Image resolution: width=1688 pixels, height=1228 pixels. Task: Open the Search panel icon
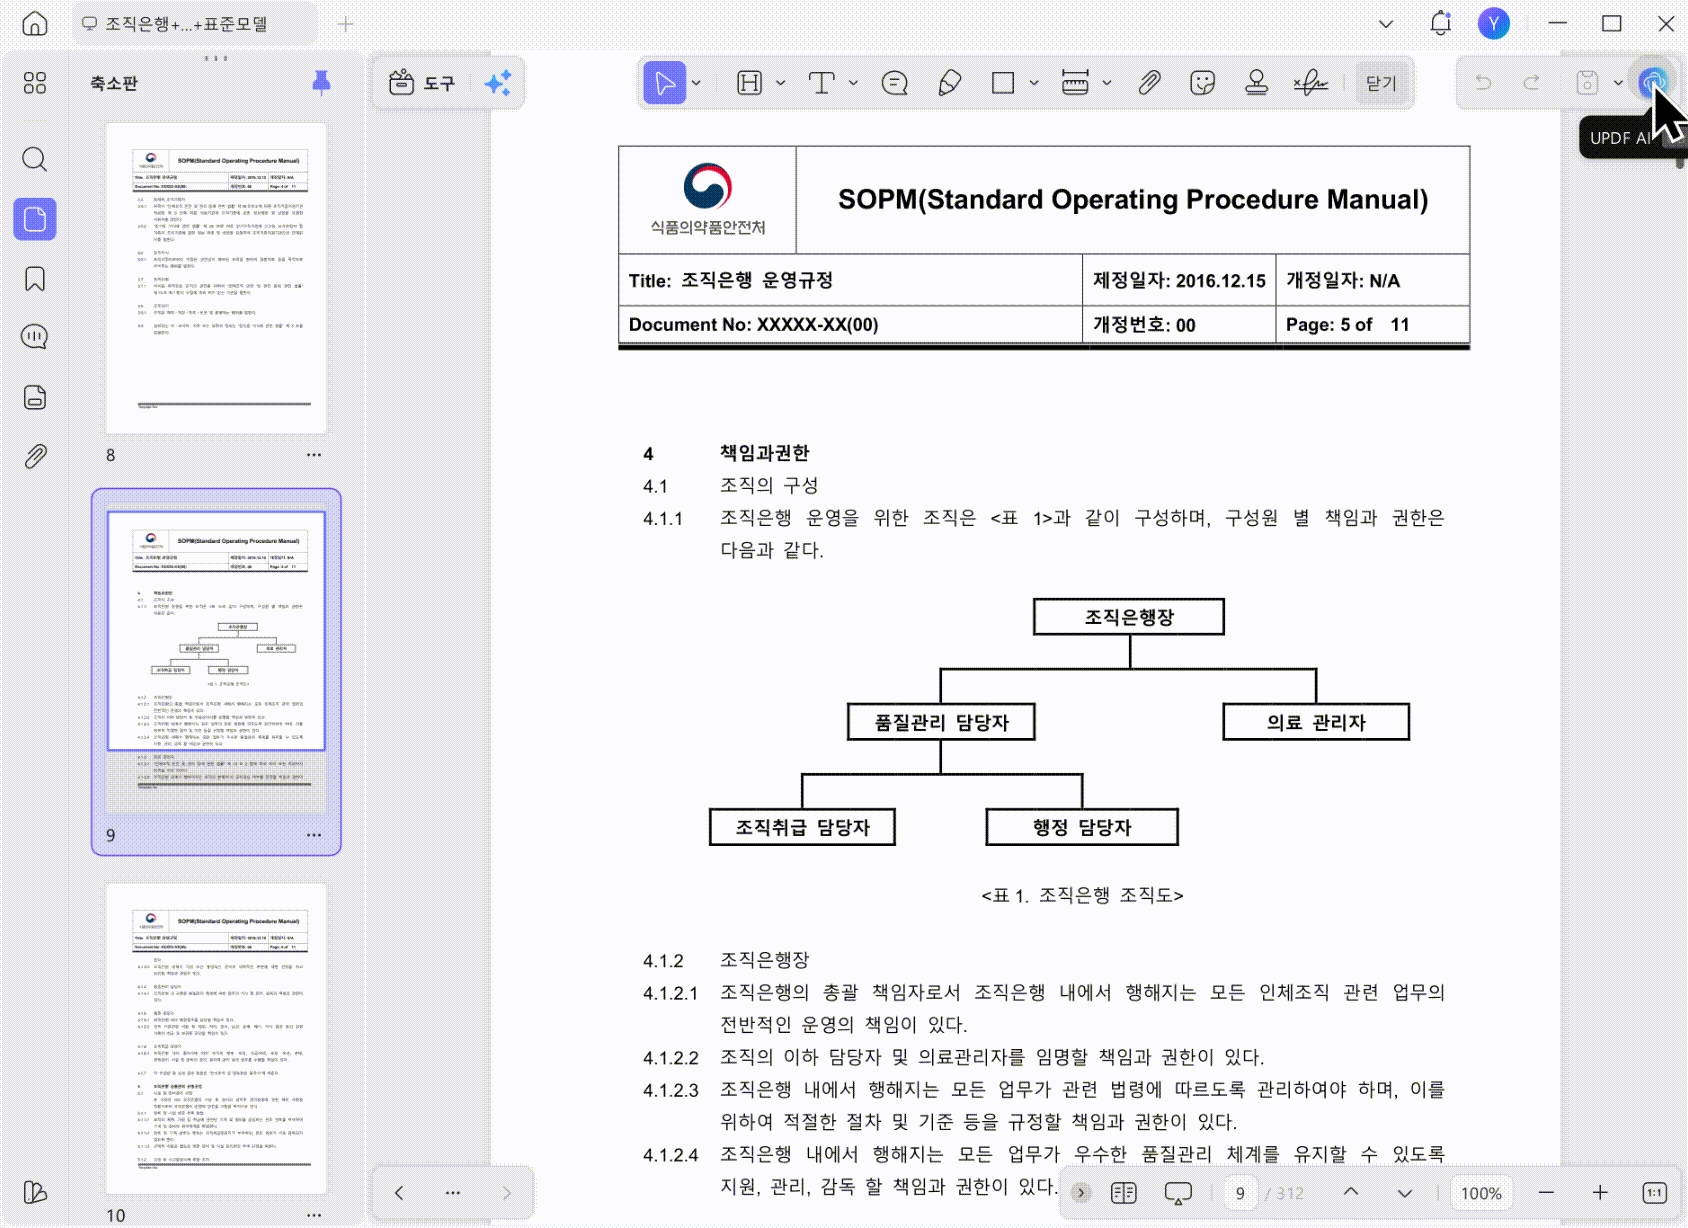point(35,159)
